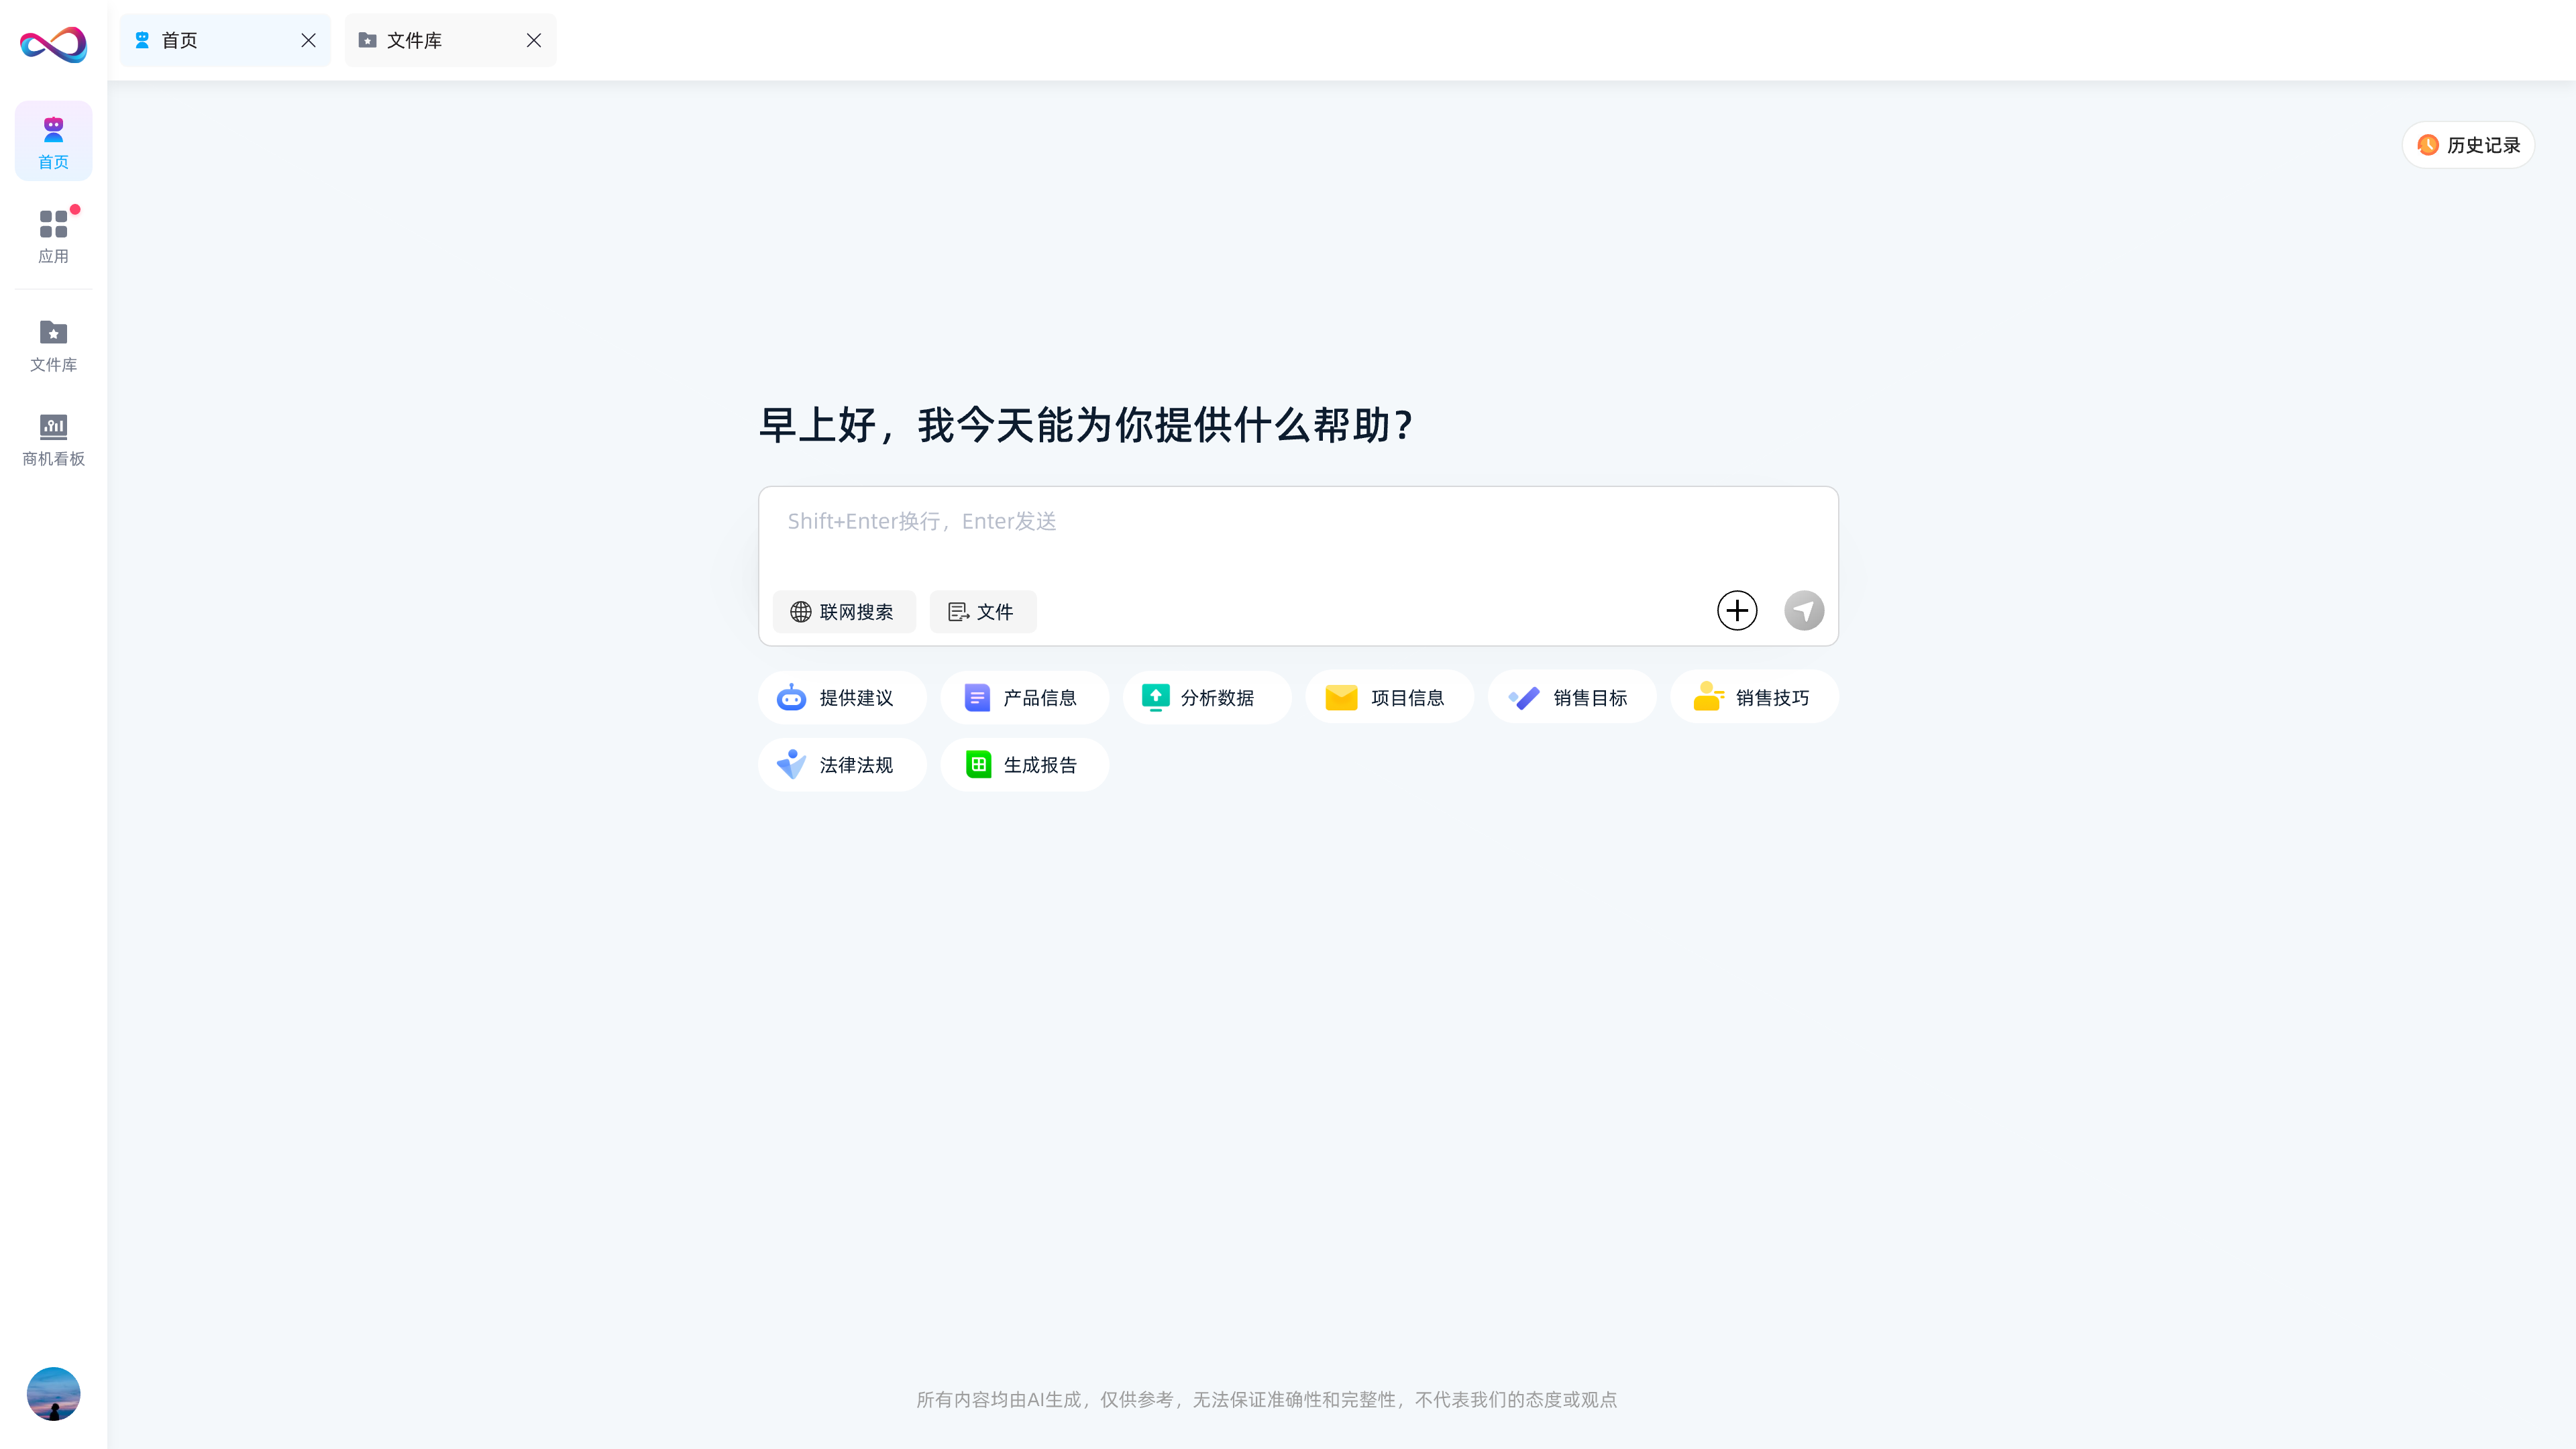This screenshot has width=2576, height=1449.
Task: Click the plus icon in input box
Action: [x=1737, y=610]
